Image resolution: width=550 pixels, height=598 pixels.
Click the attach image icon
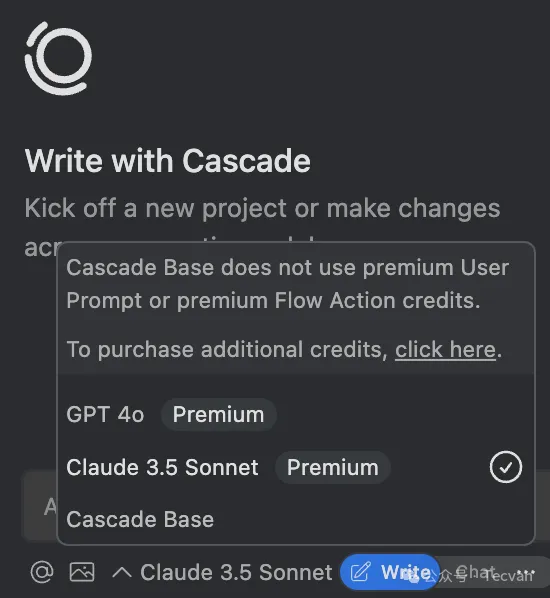[82, 572]
